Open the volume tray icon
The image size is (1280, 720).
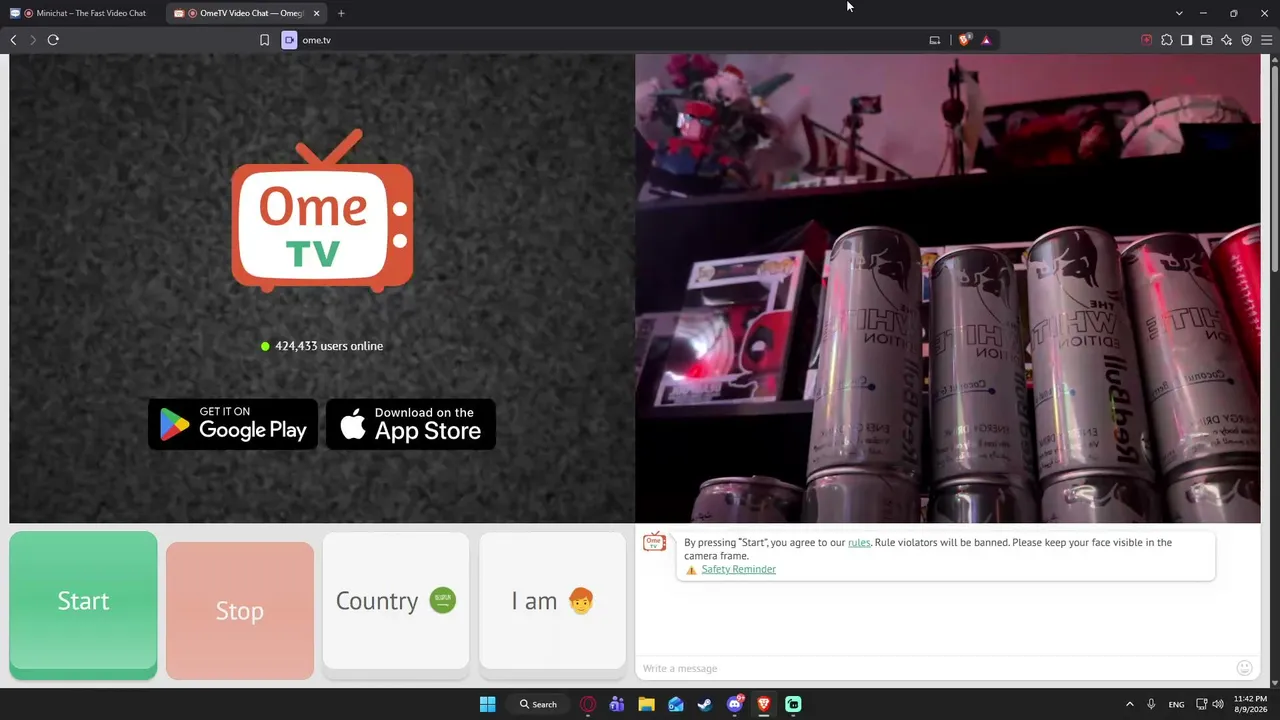point(1218,704)
